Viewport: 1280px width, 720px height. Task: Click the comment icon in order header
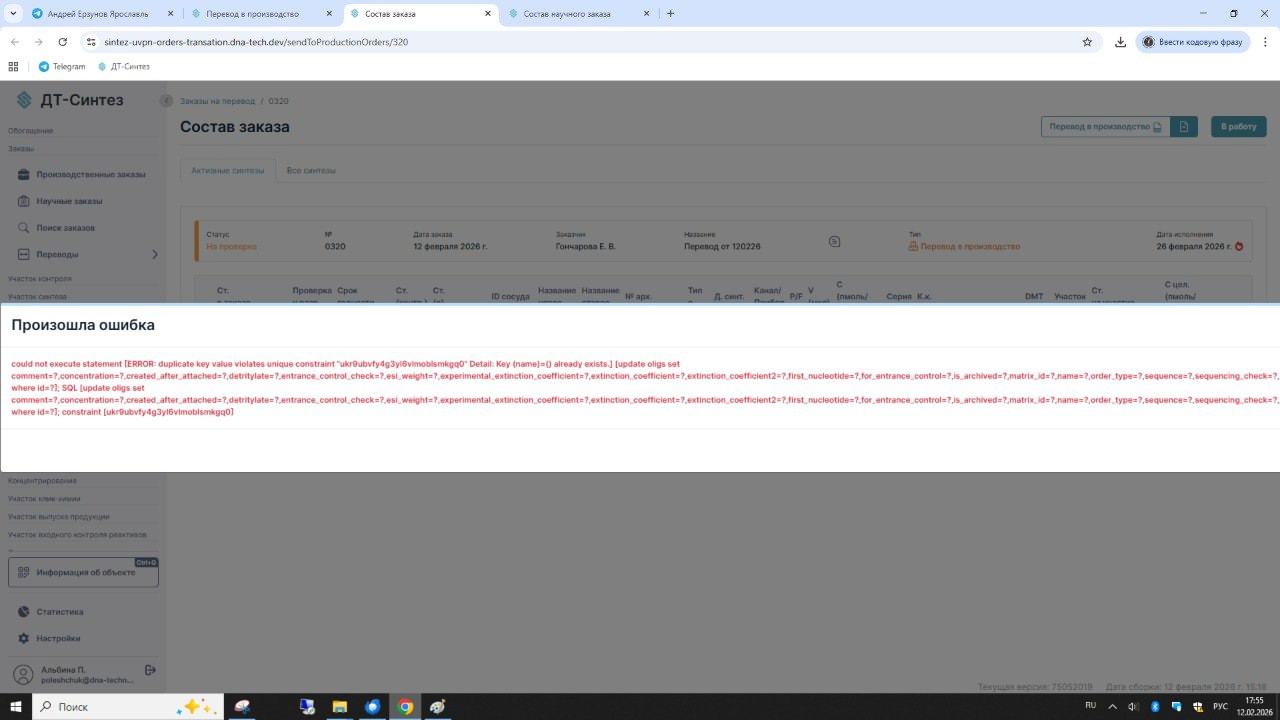[x=835, y=241]
